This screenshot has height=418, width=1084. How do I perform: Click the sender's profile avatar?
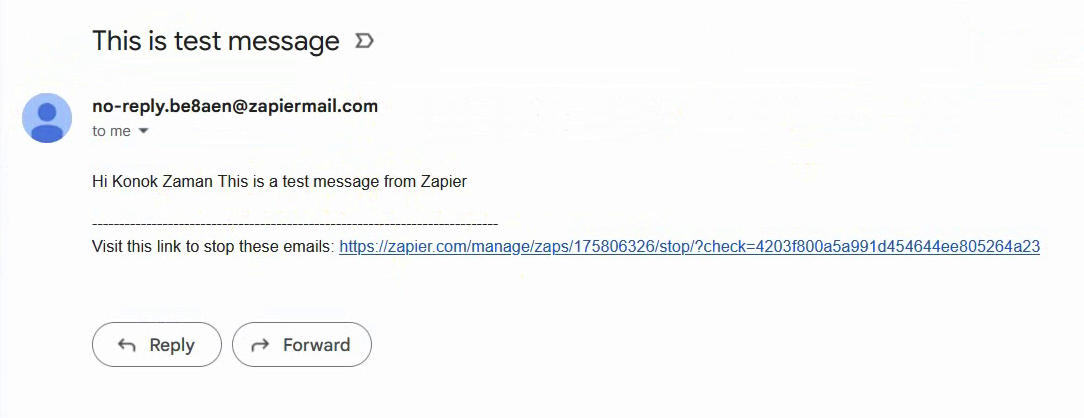tap(47, 118)
